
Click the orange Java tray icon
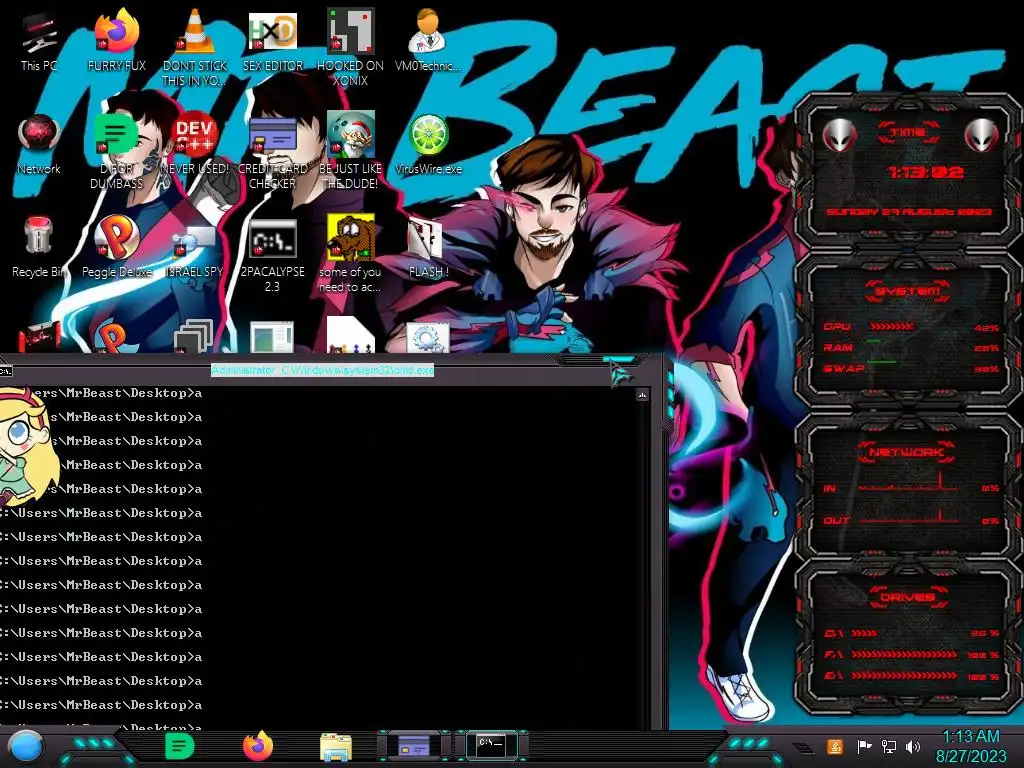[834, 746]
